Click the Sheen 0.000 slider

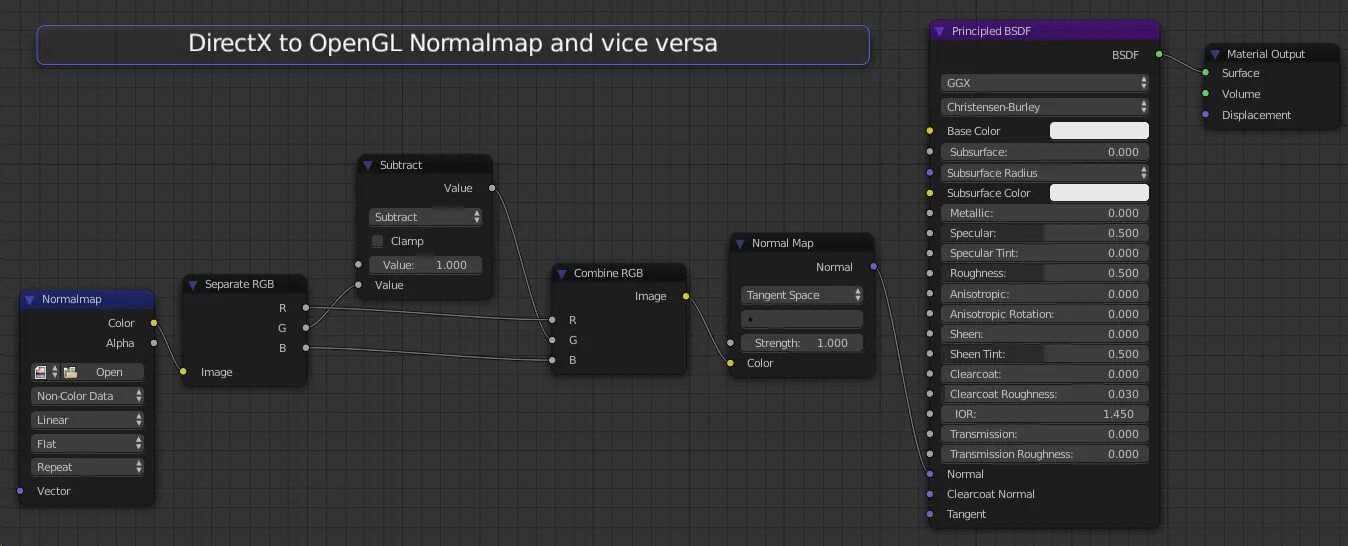tap(1045, 334)
